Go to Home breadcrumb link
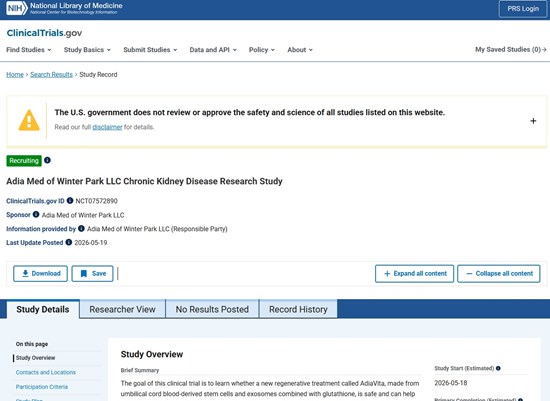550x401 pixels. [x=15, y=74]
